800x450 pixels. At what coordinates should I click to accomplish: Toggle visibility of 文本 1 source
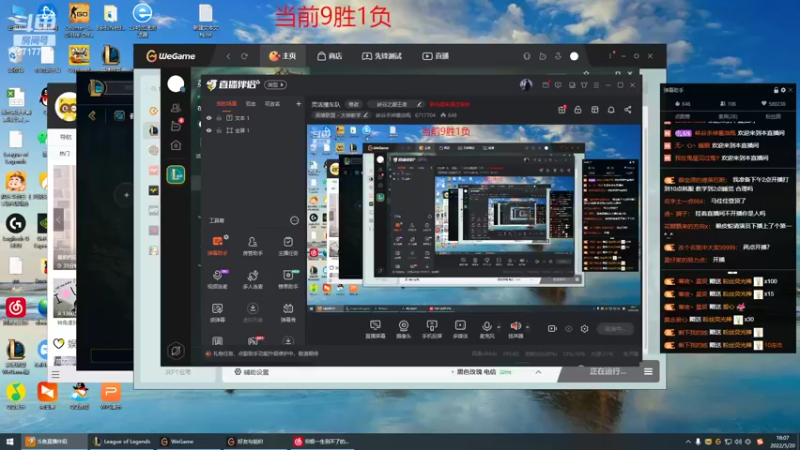coord(209,118)
